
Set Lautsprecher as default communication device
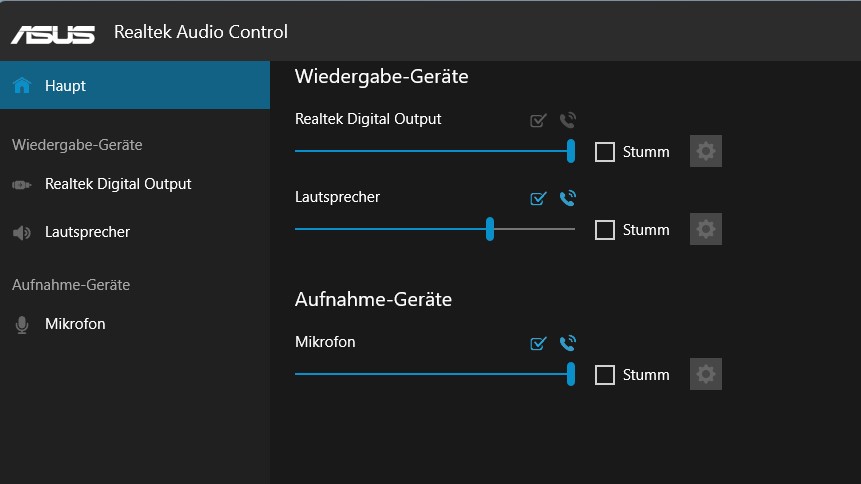pyautogui.click(x=568, y=199)
